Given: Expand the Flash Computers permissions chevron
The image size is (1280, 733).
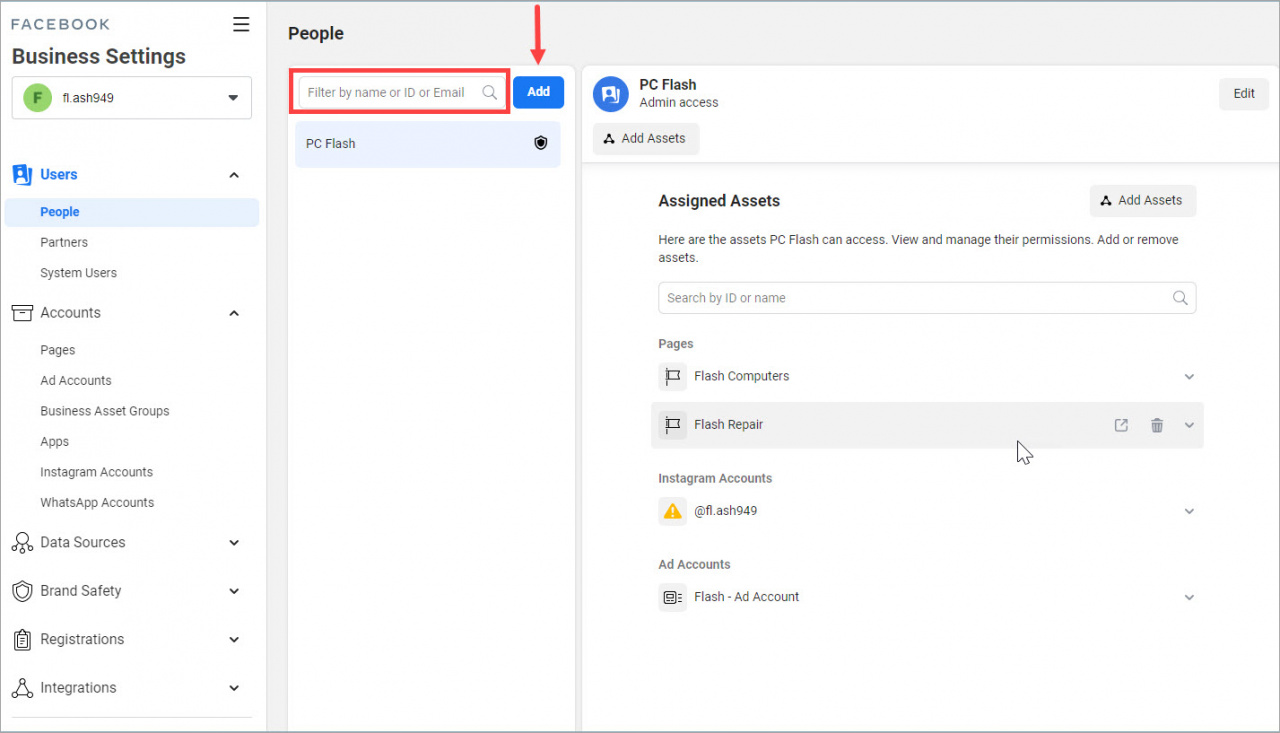Looking at the screenshot, I should click(x=1189, y=377).
